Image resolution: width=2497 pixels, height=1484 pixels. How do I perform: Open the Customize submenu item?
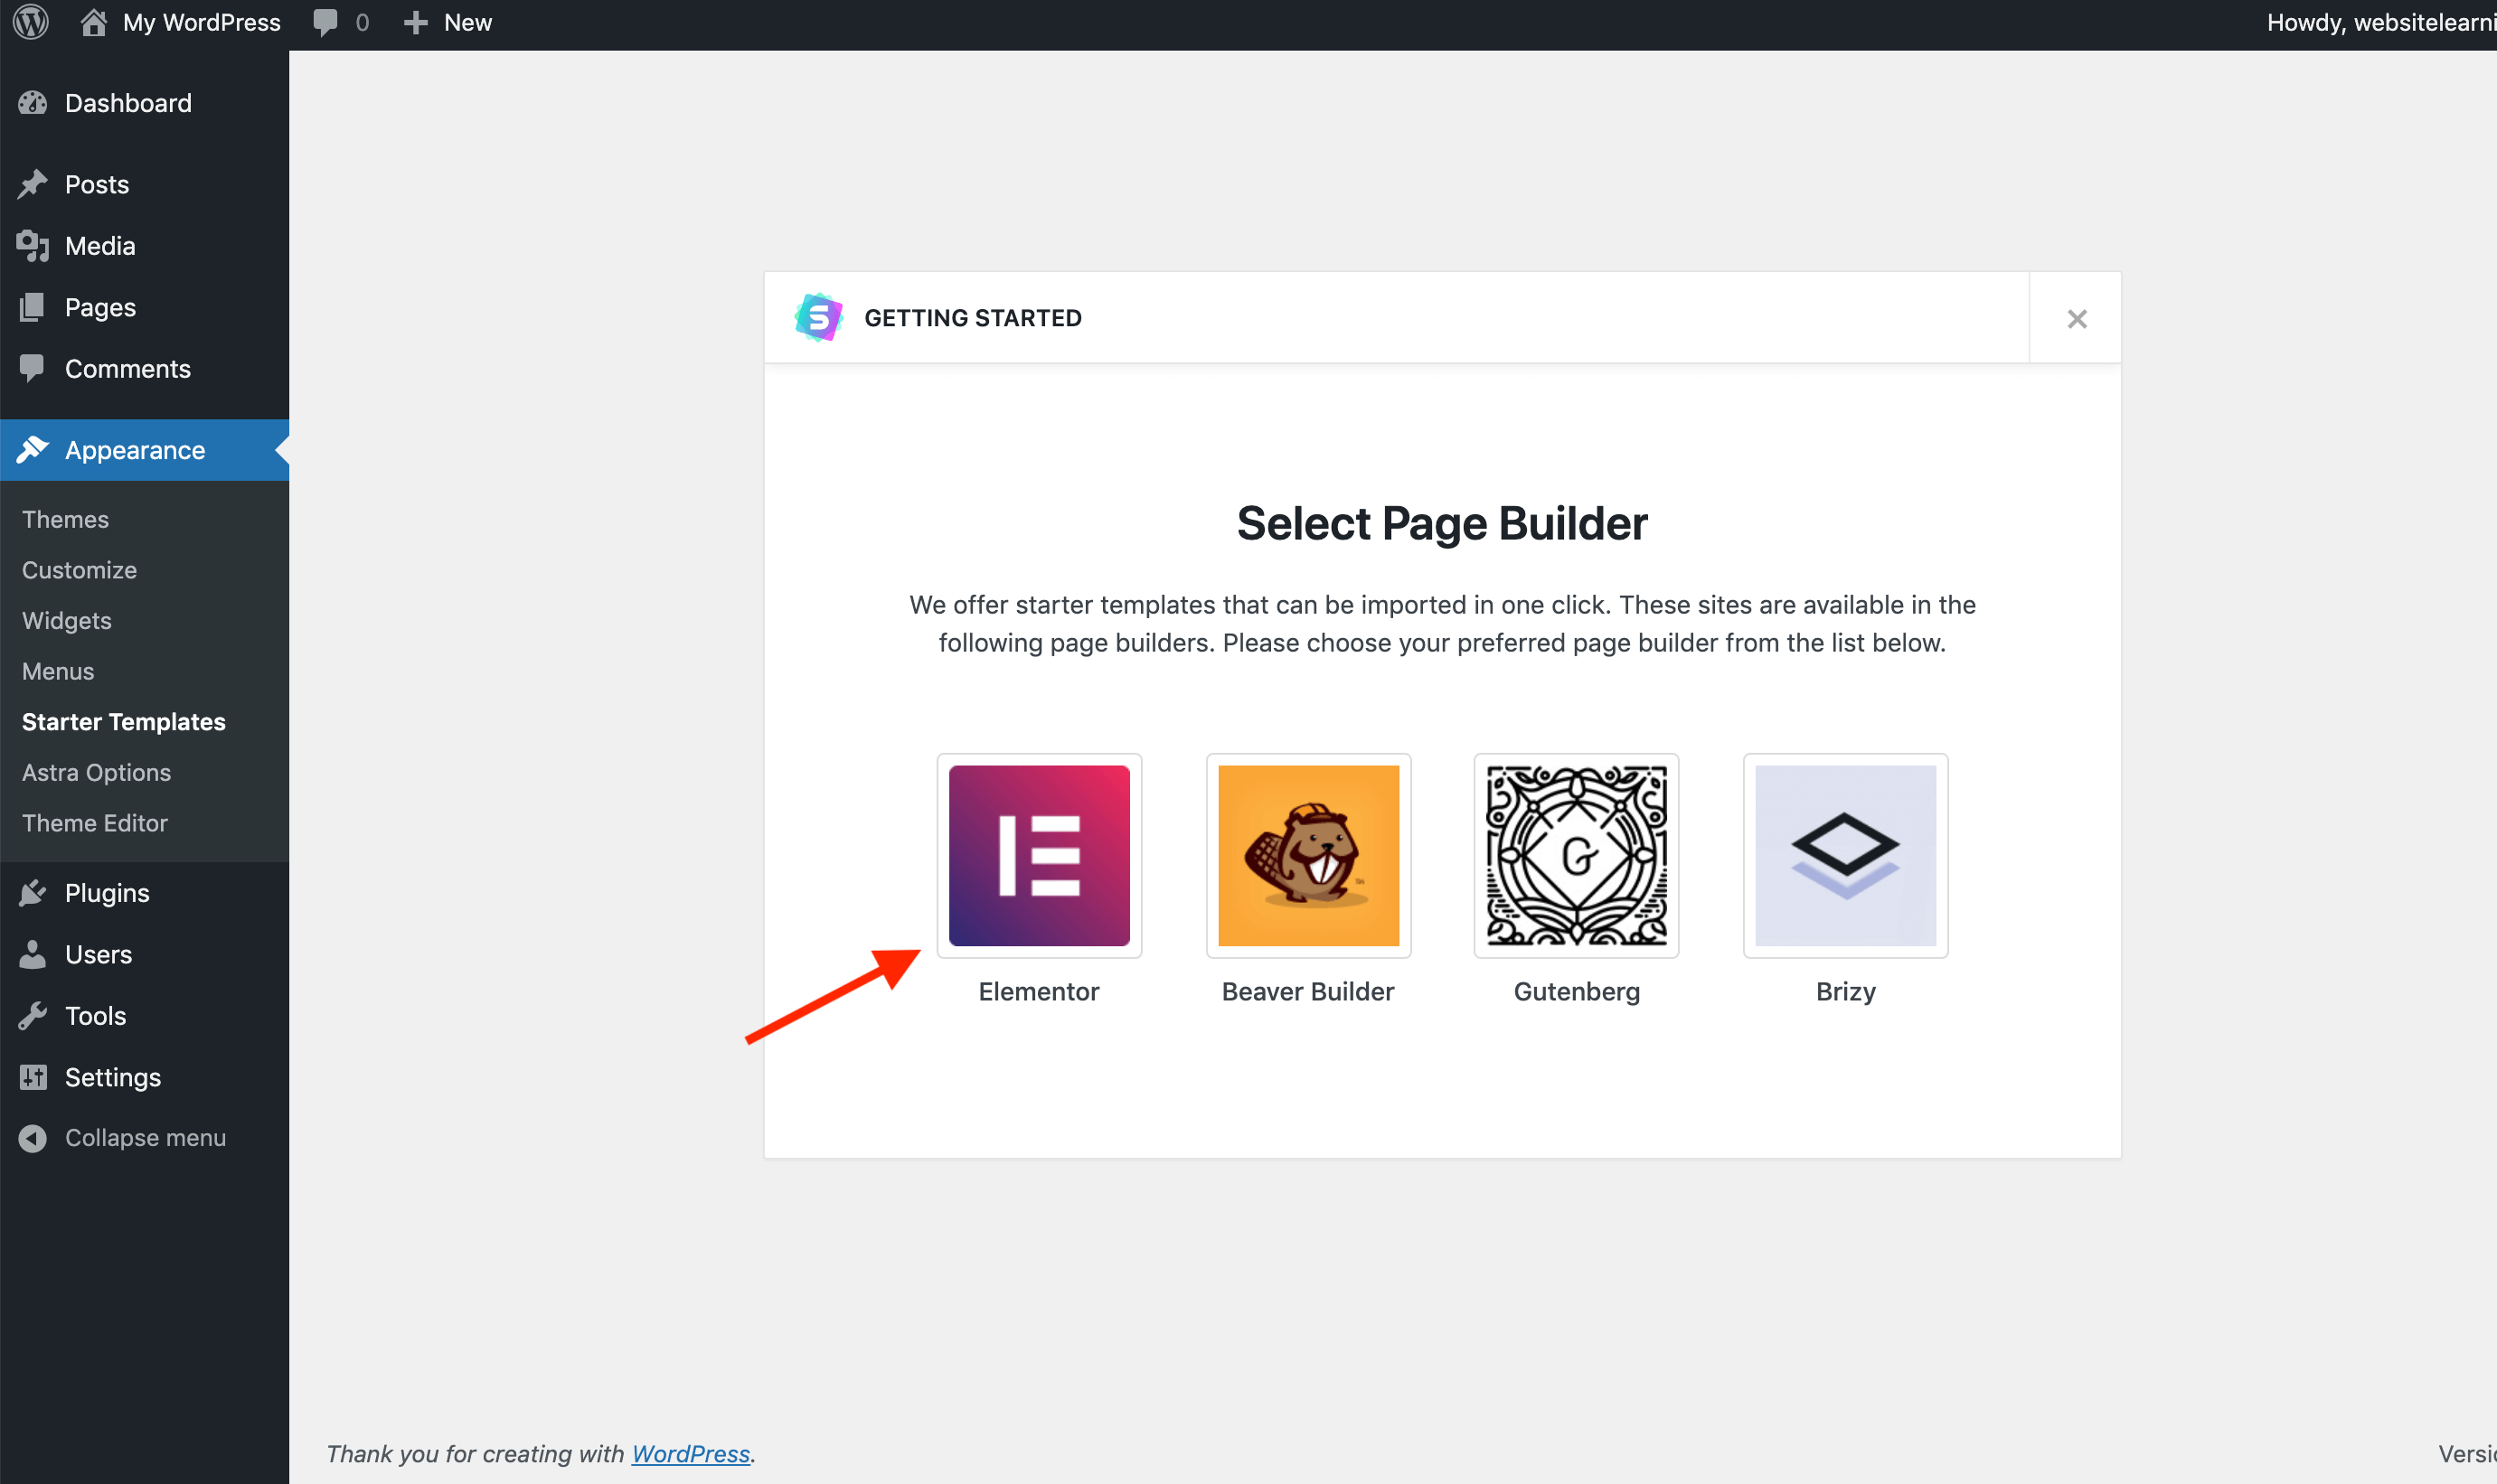(79, 570)
